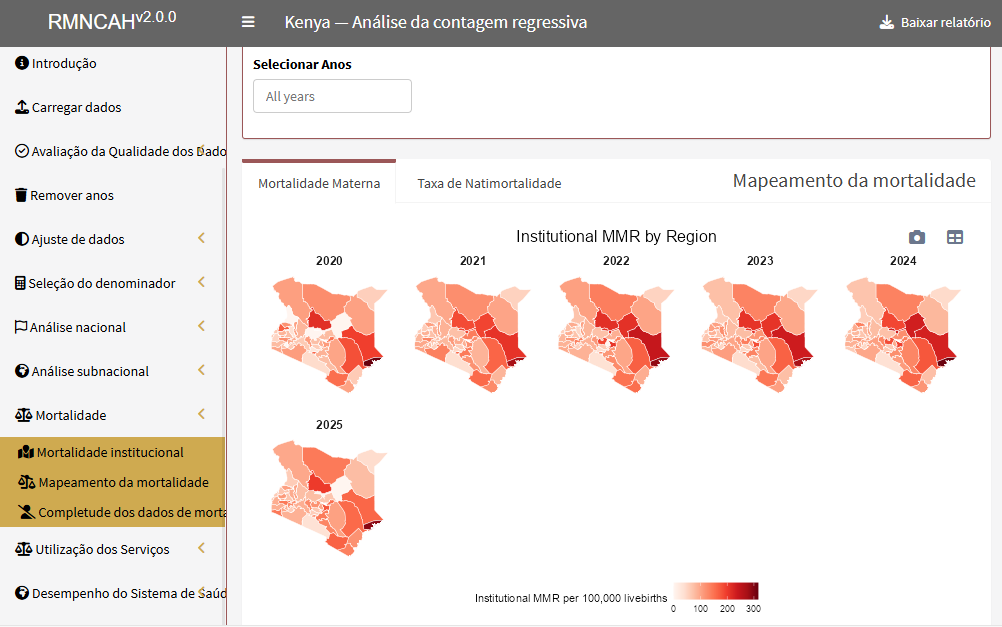Click the Análise nacional flag icon
The image size is (1002, 627).
pyautogui.click(x=21, y=327)
